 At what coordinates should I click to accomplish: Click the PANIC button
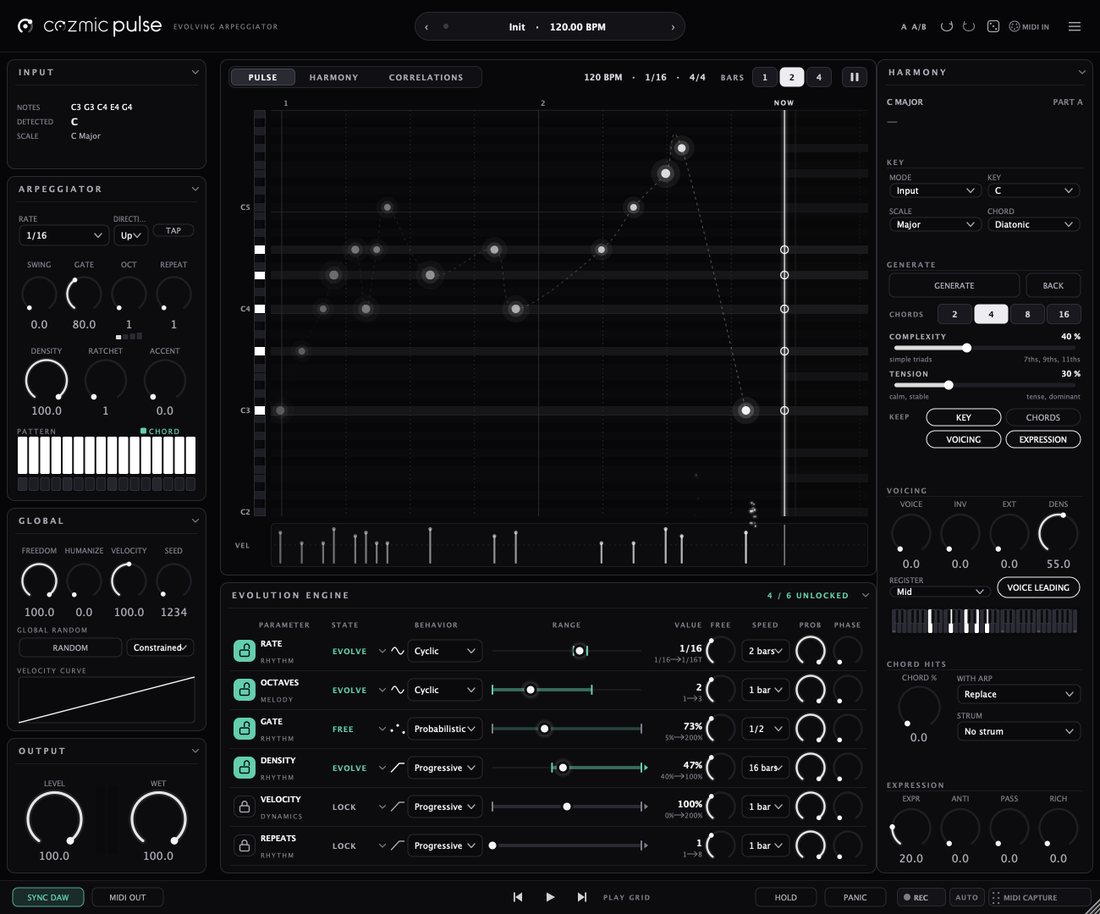854,897
